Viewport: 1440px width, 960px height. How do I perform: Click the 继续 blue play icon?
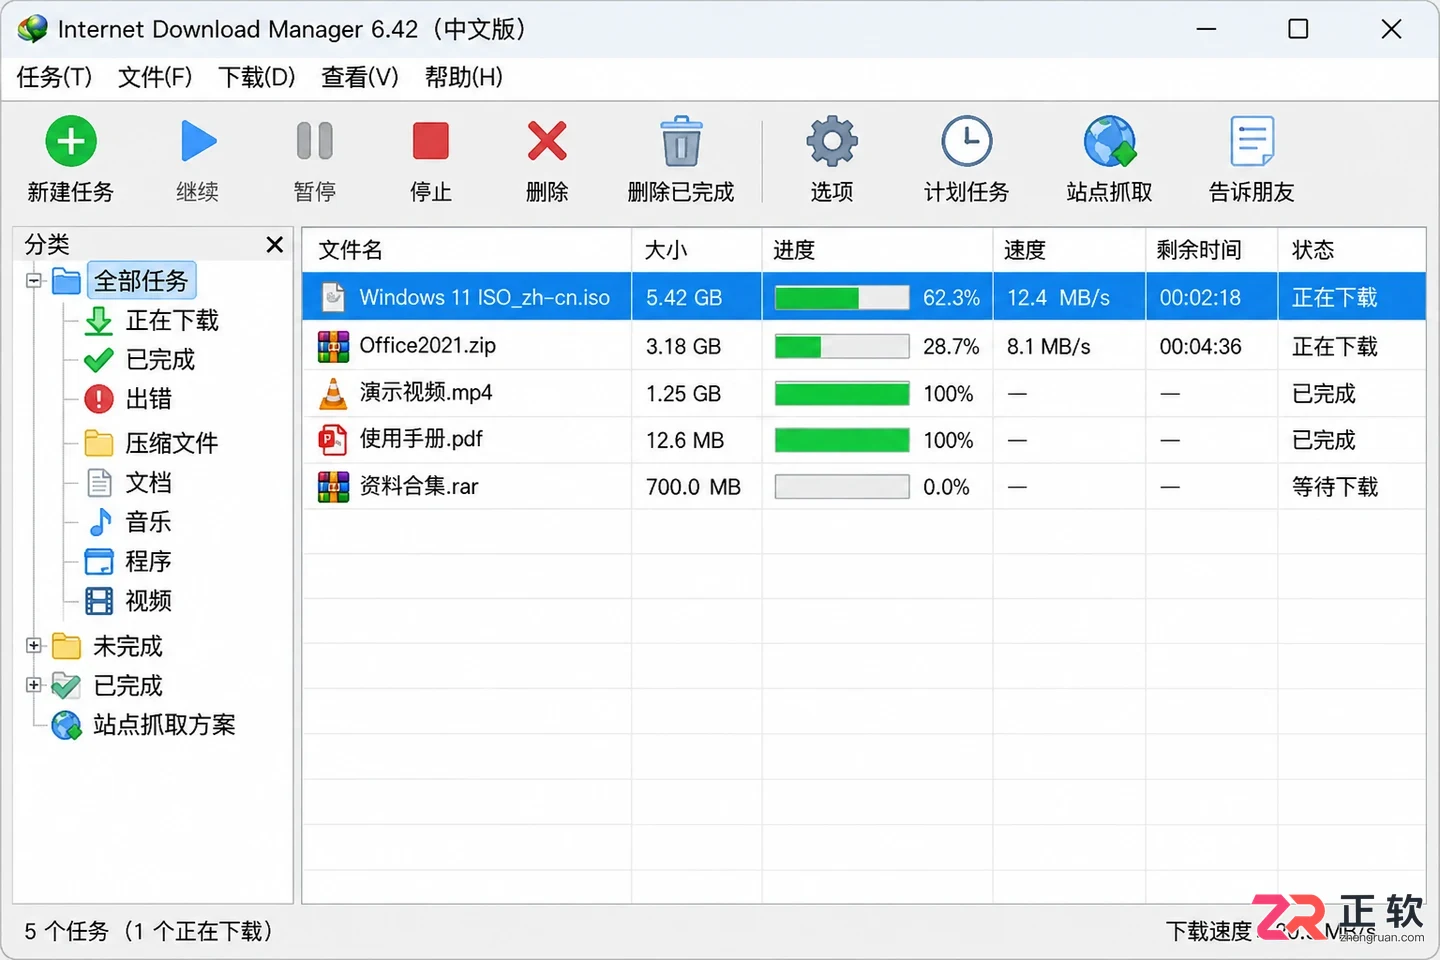point(198,141)
